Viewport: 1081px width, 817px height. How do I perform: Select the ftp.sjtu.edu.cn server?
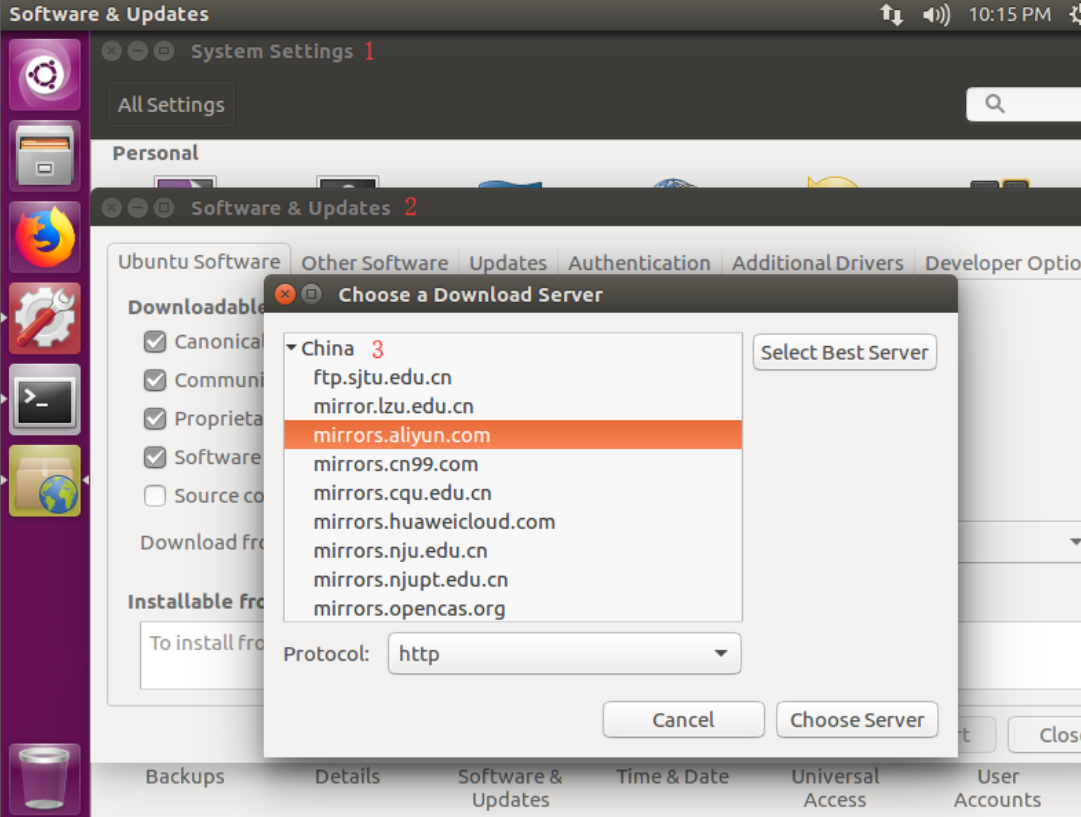click(x=513, y=377)
